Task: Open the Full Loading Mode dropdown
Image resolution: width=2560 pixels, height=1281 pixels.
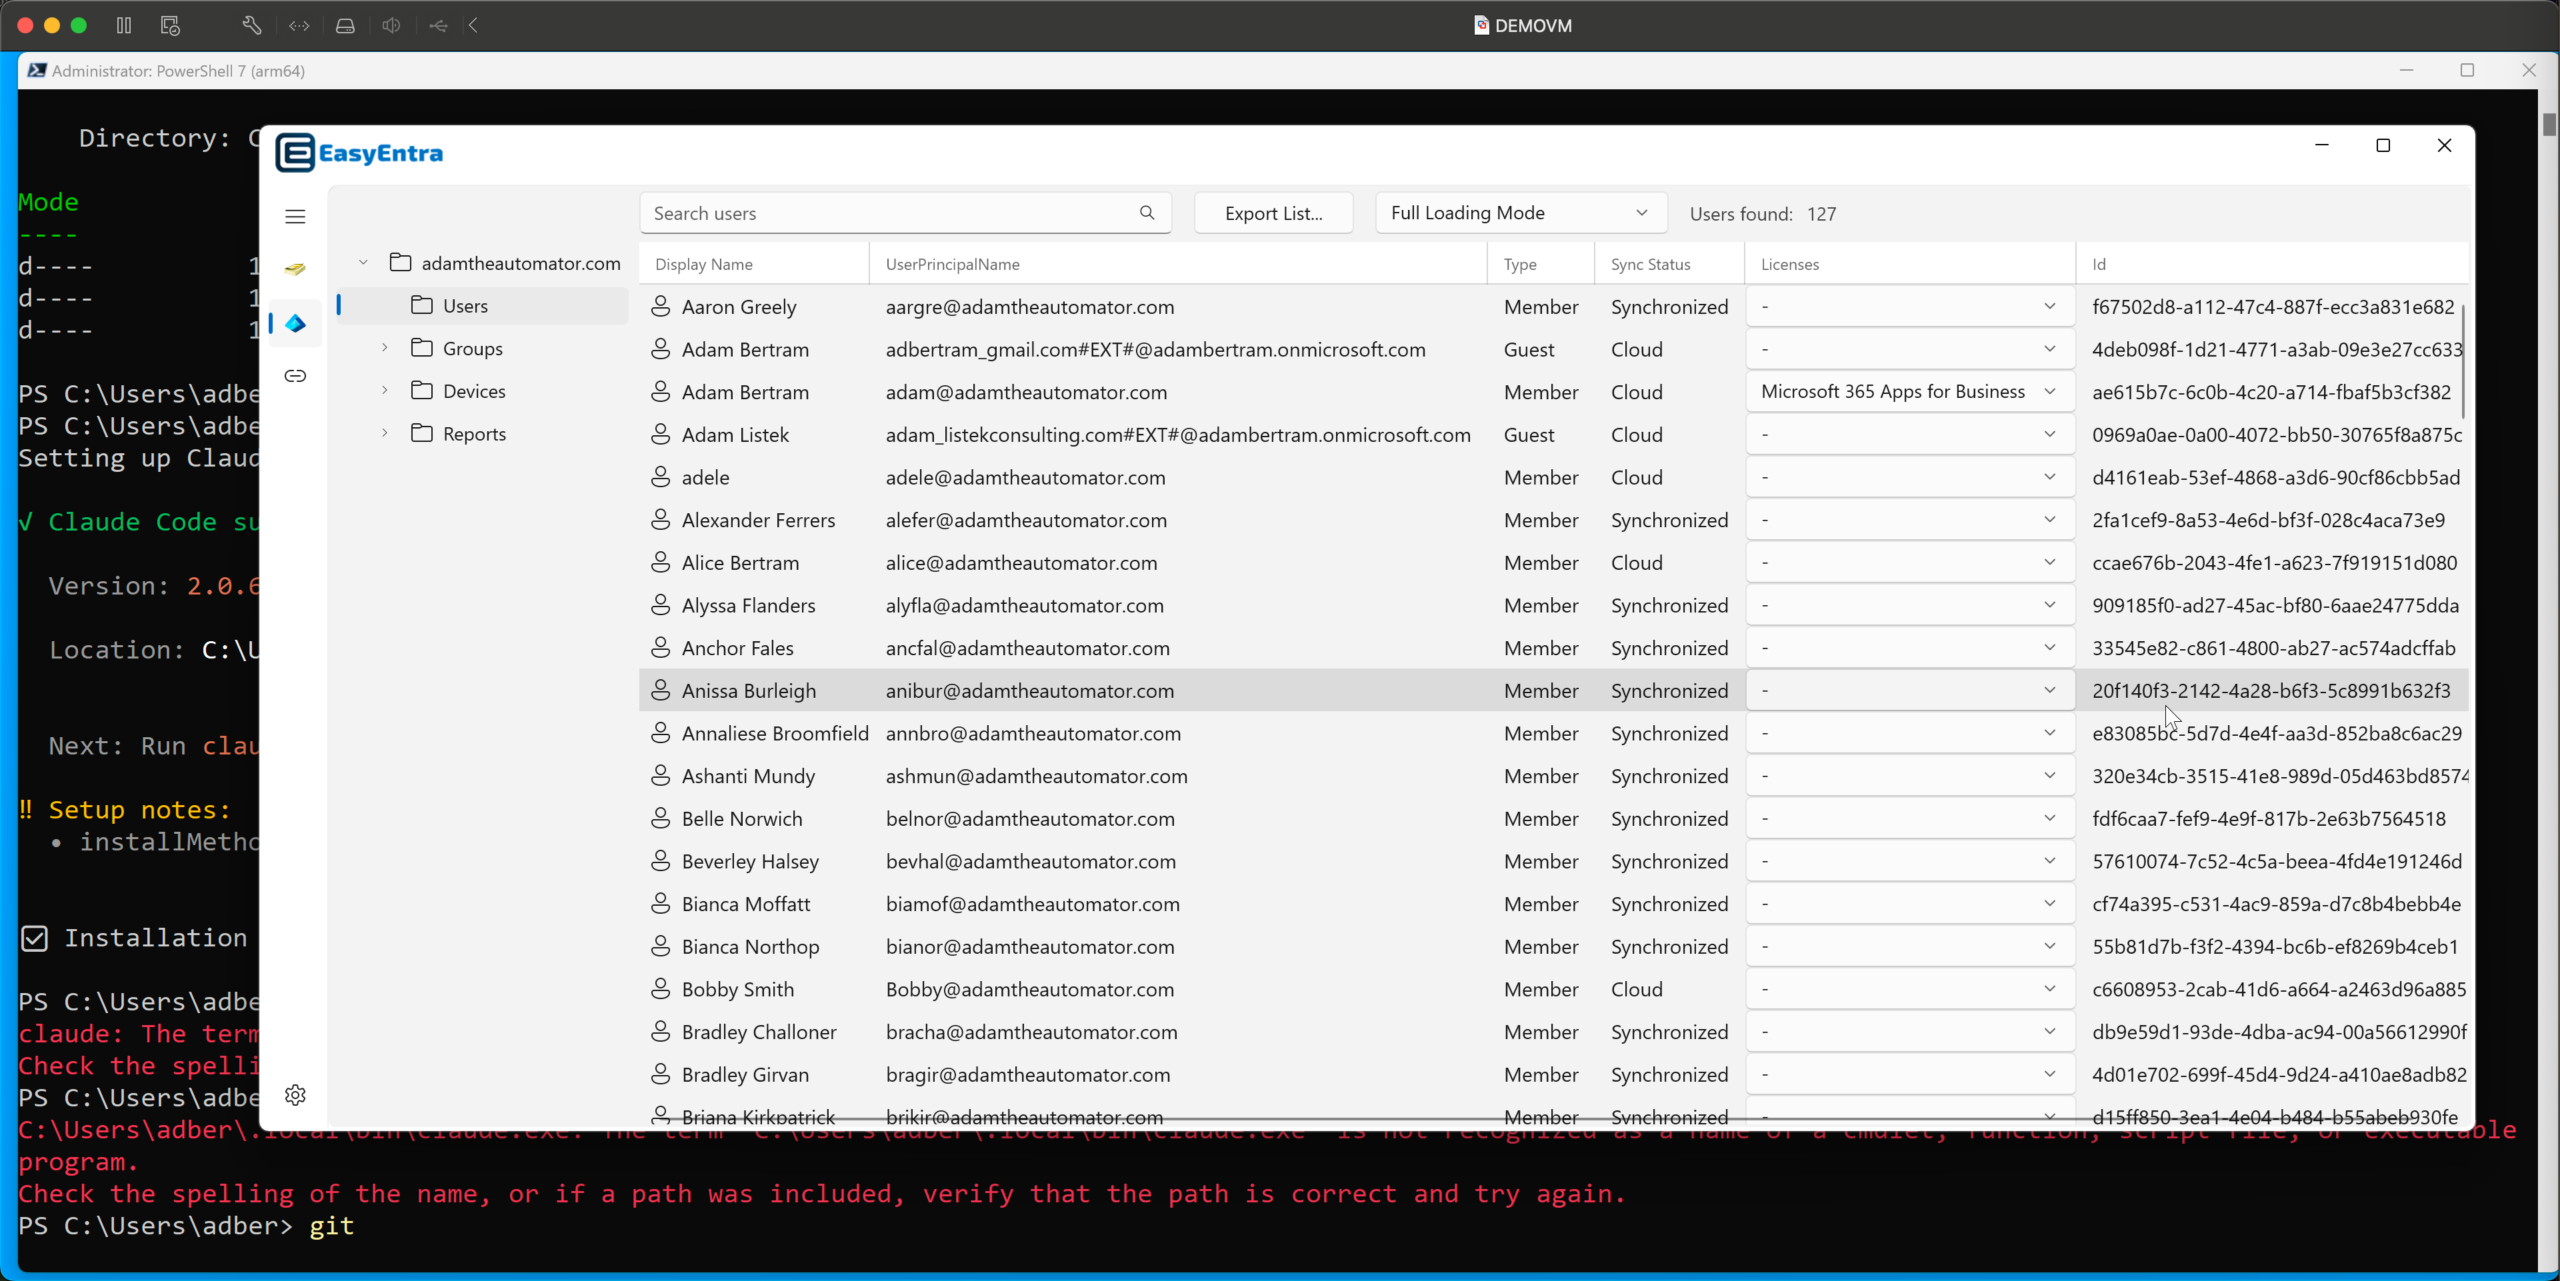Action: [x=1519, y=212]
